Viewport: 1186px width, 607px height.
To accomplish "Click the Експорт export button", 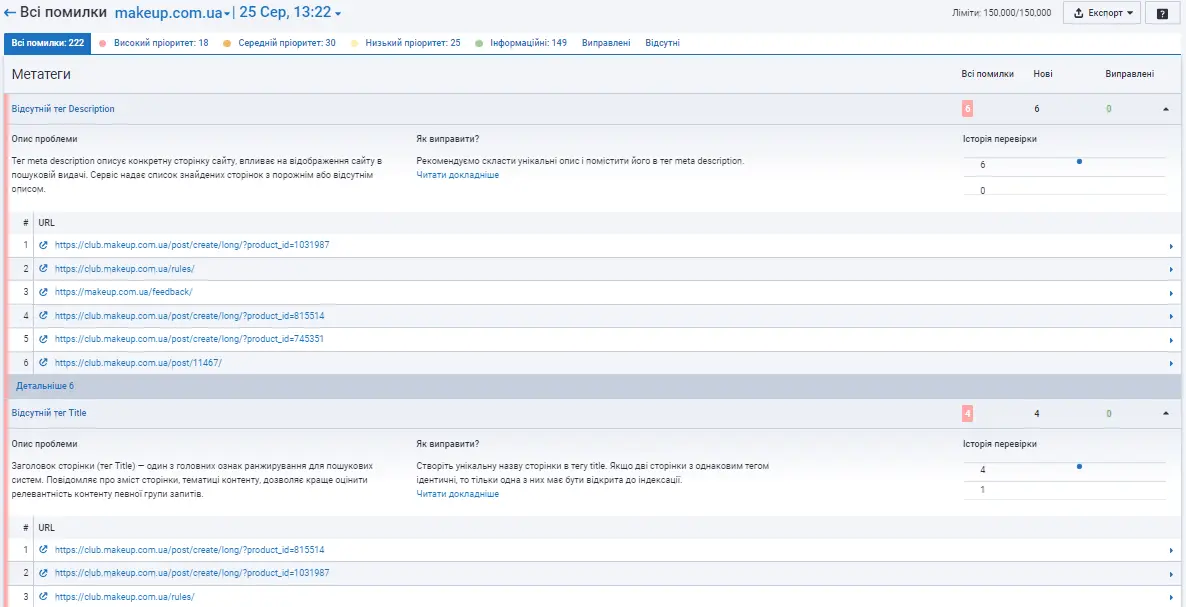I will [1101, 13].
